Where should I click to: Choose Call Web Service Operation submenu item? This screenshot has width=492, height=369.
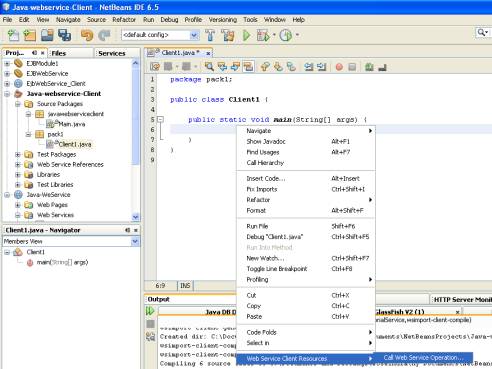coord(423,357)
